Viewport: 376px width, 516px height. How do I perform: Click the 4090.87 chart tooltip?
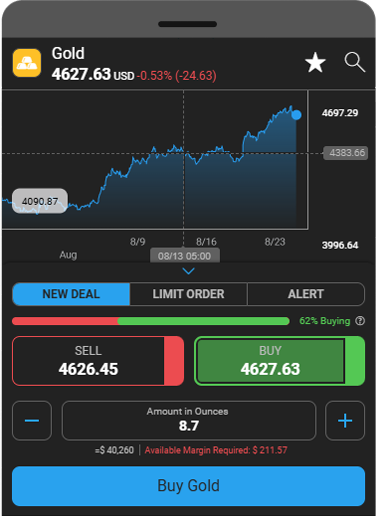[x=40, y=201]
